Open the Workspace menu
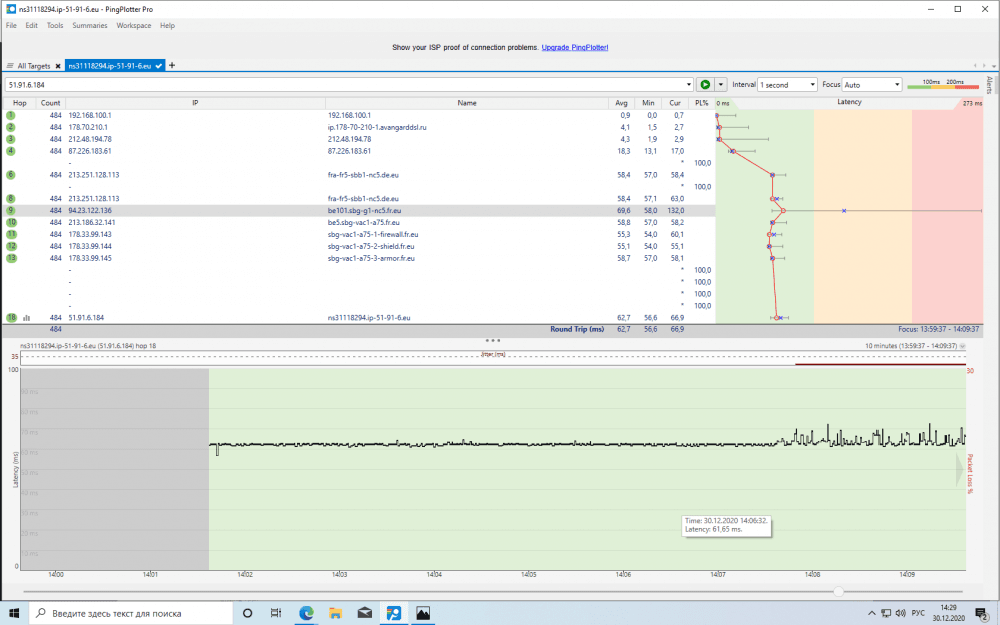The width and height of the screenshot is (1000, 625). coord(134,25)
